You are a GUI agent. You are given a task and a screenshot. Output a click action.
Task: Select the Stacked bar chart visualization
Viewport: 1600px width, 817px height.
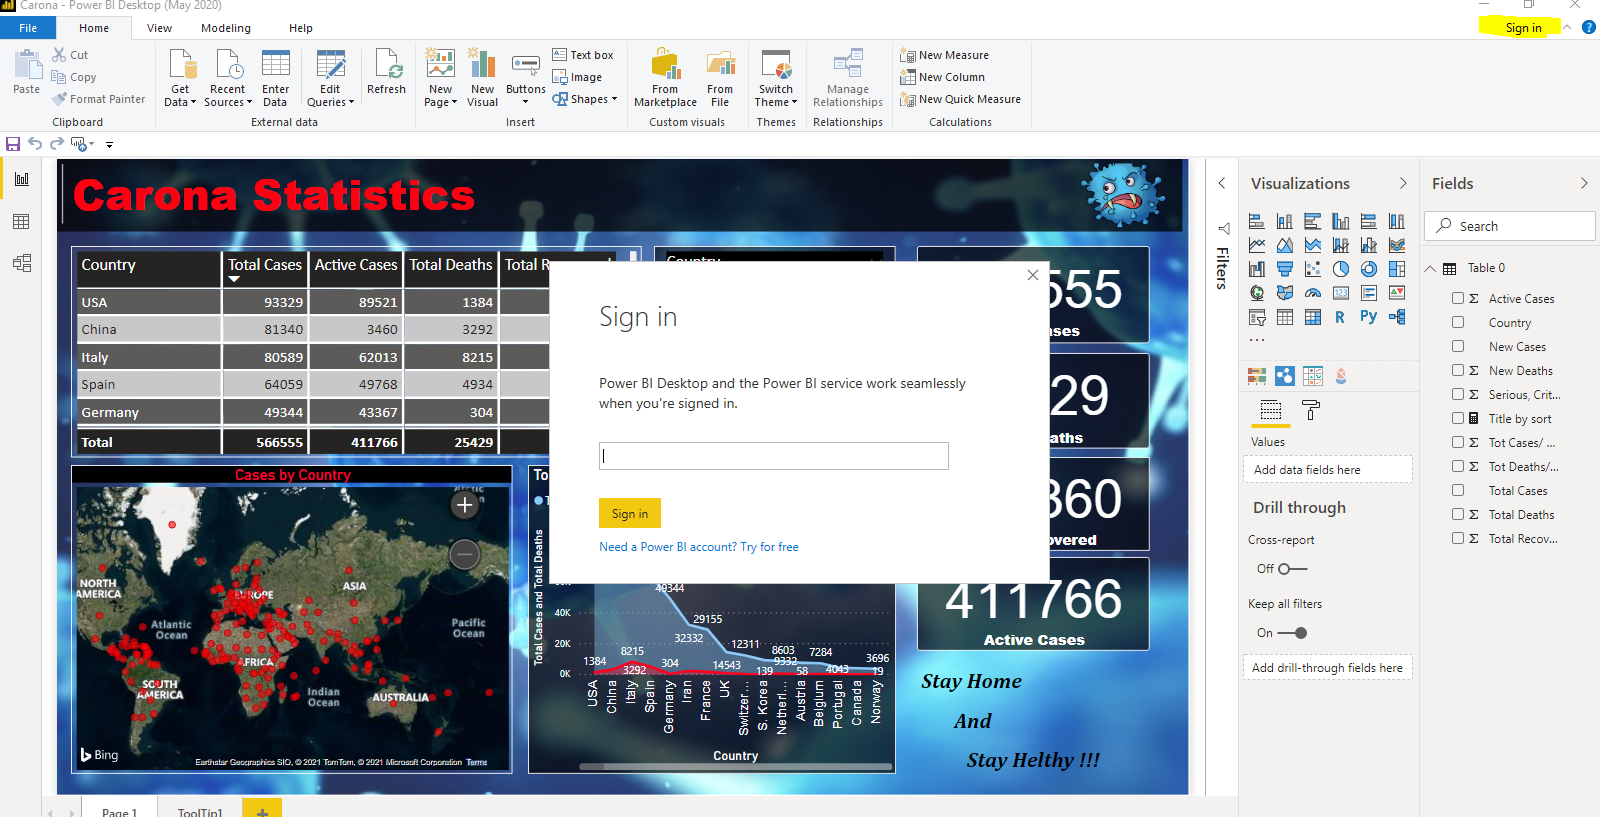point(1257,221)
